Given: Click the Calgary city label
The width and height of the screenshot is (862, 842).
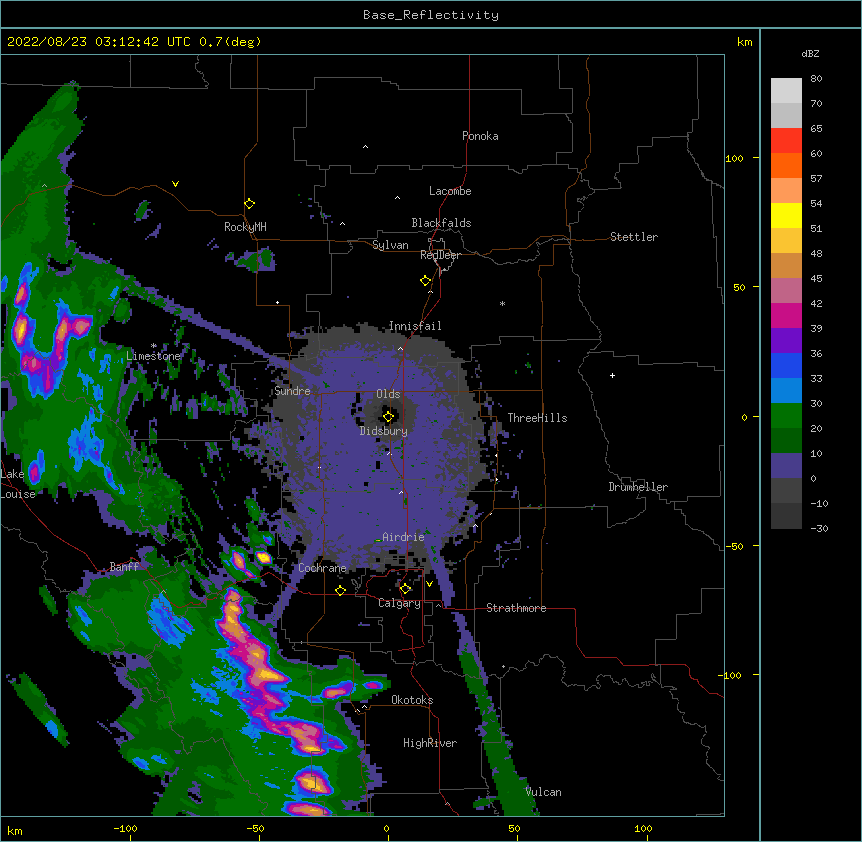Looking at the screenshot, I should [399, 603].
